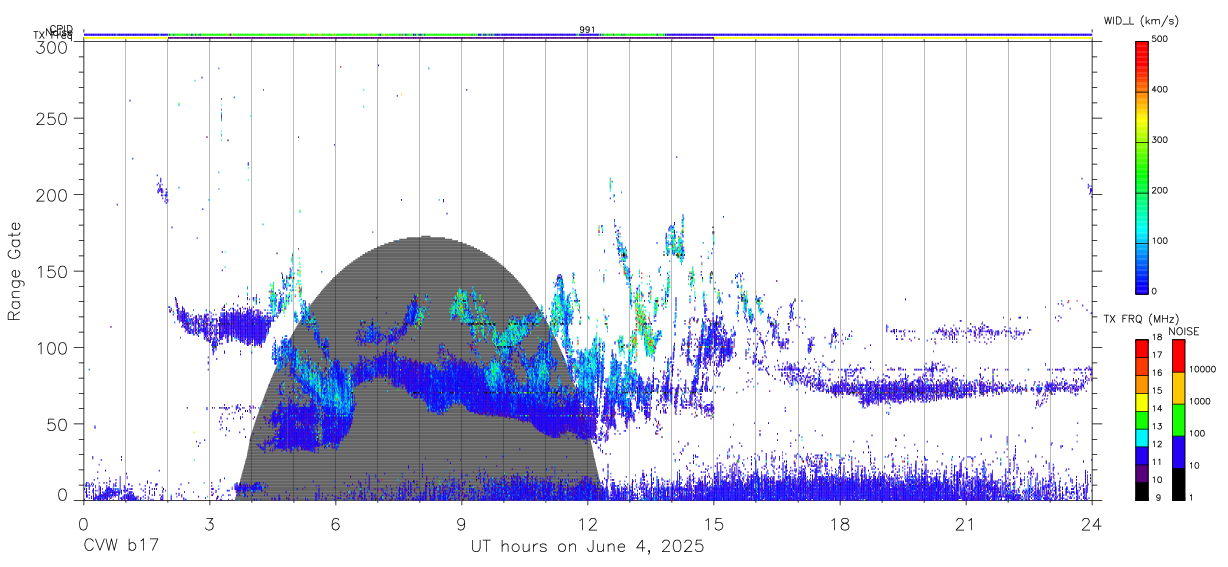This screenshot has height=567, width=1228.
Task: Click the Range Gate axis tick '200'
Action: [x=53, y=194]
